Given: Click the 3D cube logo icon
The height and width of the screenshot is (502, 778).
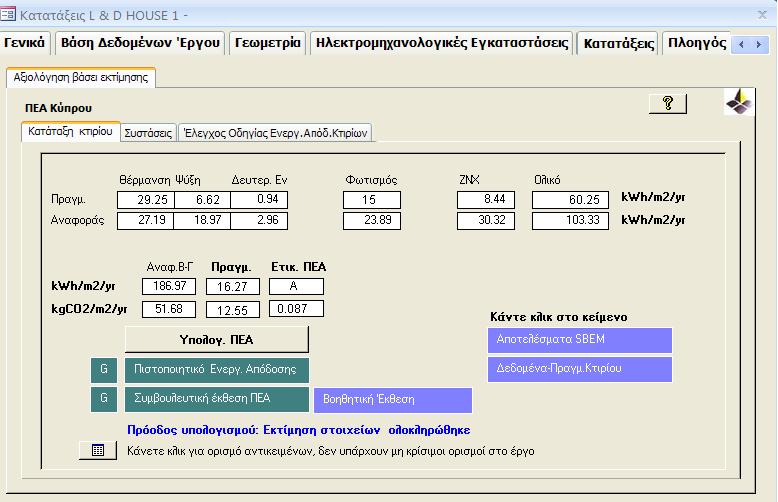Looking at the screenshot, I should 739,102.
